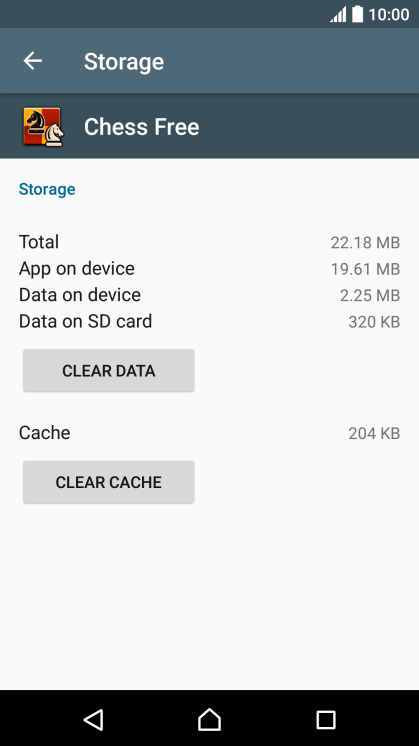Tap the blue Storage section heading

pos(47,189)
